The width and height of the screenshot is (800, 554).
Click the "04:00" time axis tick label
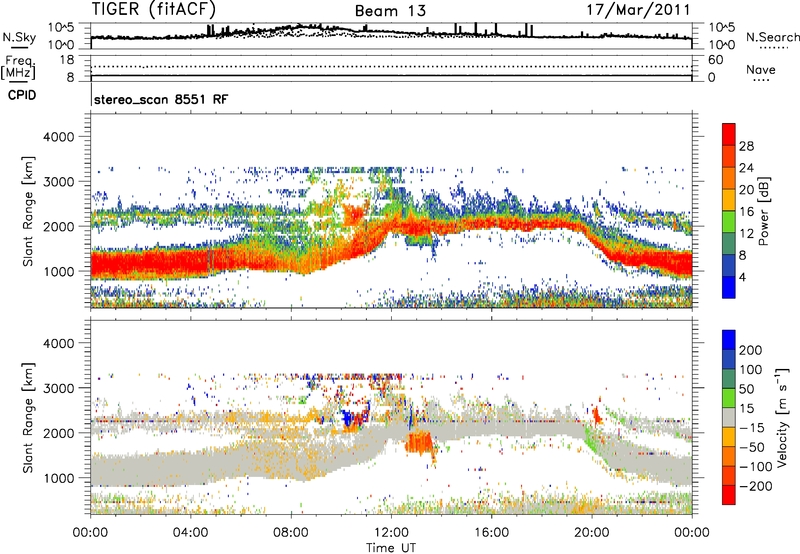click(190, 533)
